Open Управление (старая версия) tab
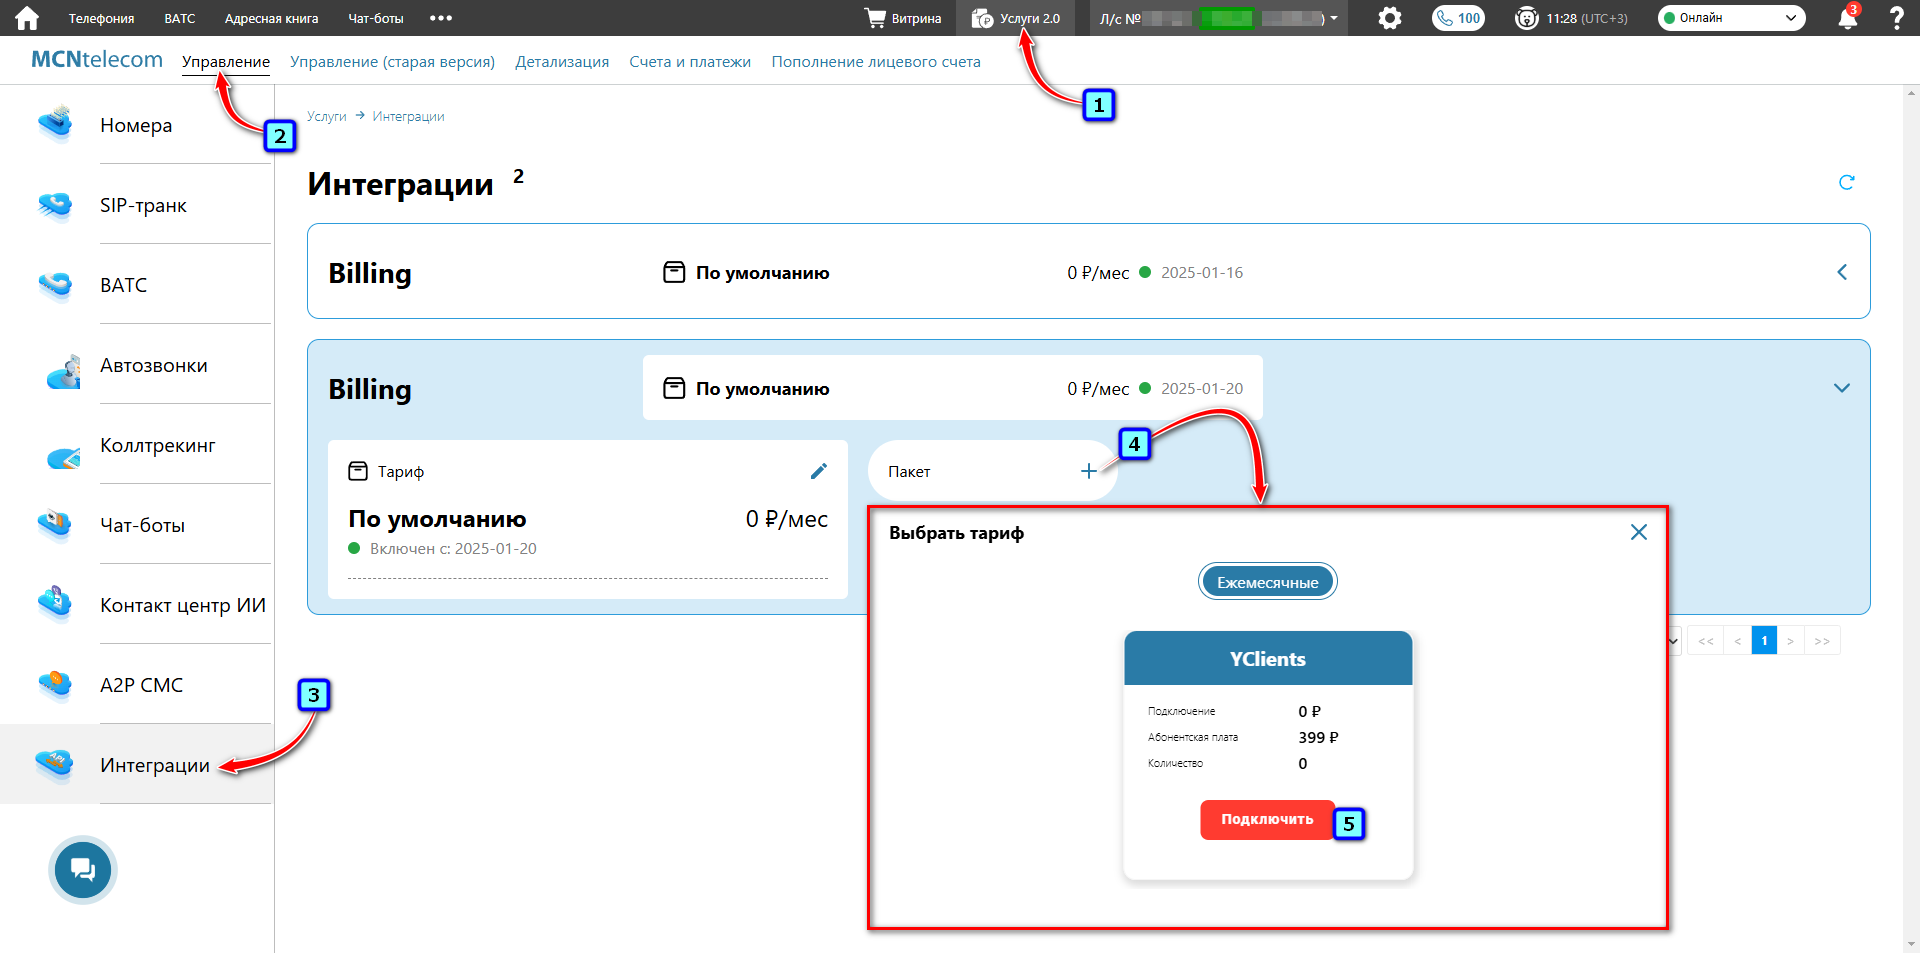The image size is (1920, 953). pos(392,62)
